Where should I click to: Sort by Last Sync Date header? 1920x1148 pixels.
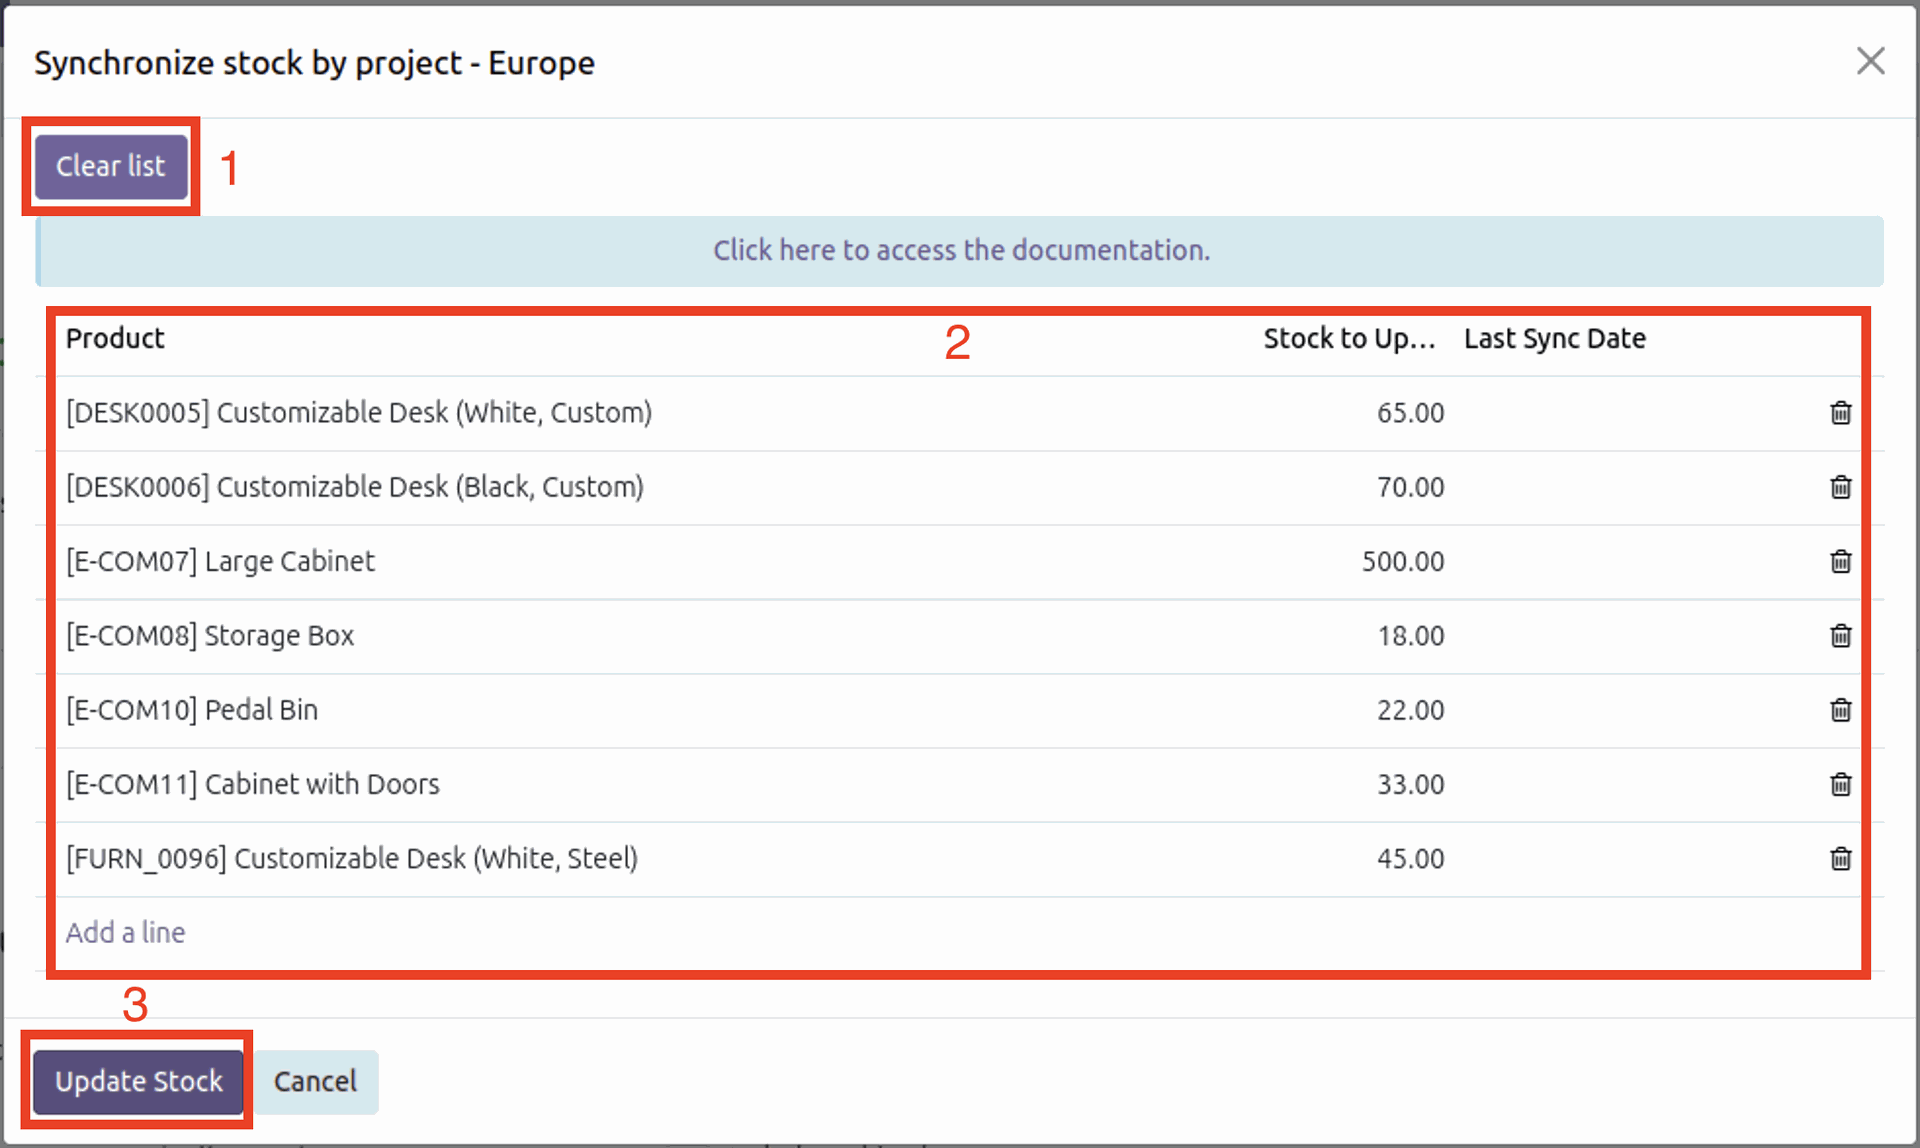1554,338
